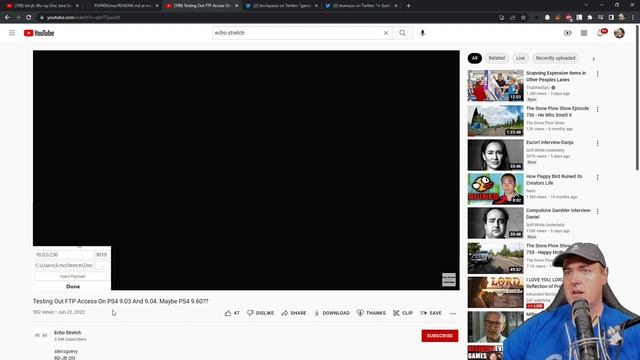
Task: Select the 'All' filter chip
Action: pos(474,58)
